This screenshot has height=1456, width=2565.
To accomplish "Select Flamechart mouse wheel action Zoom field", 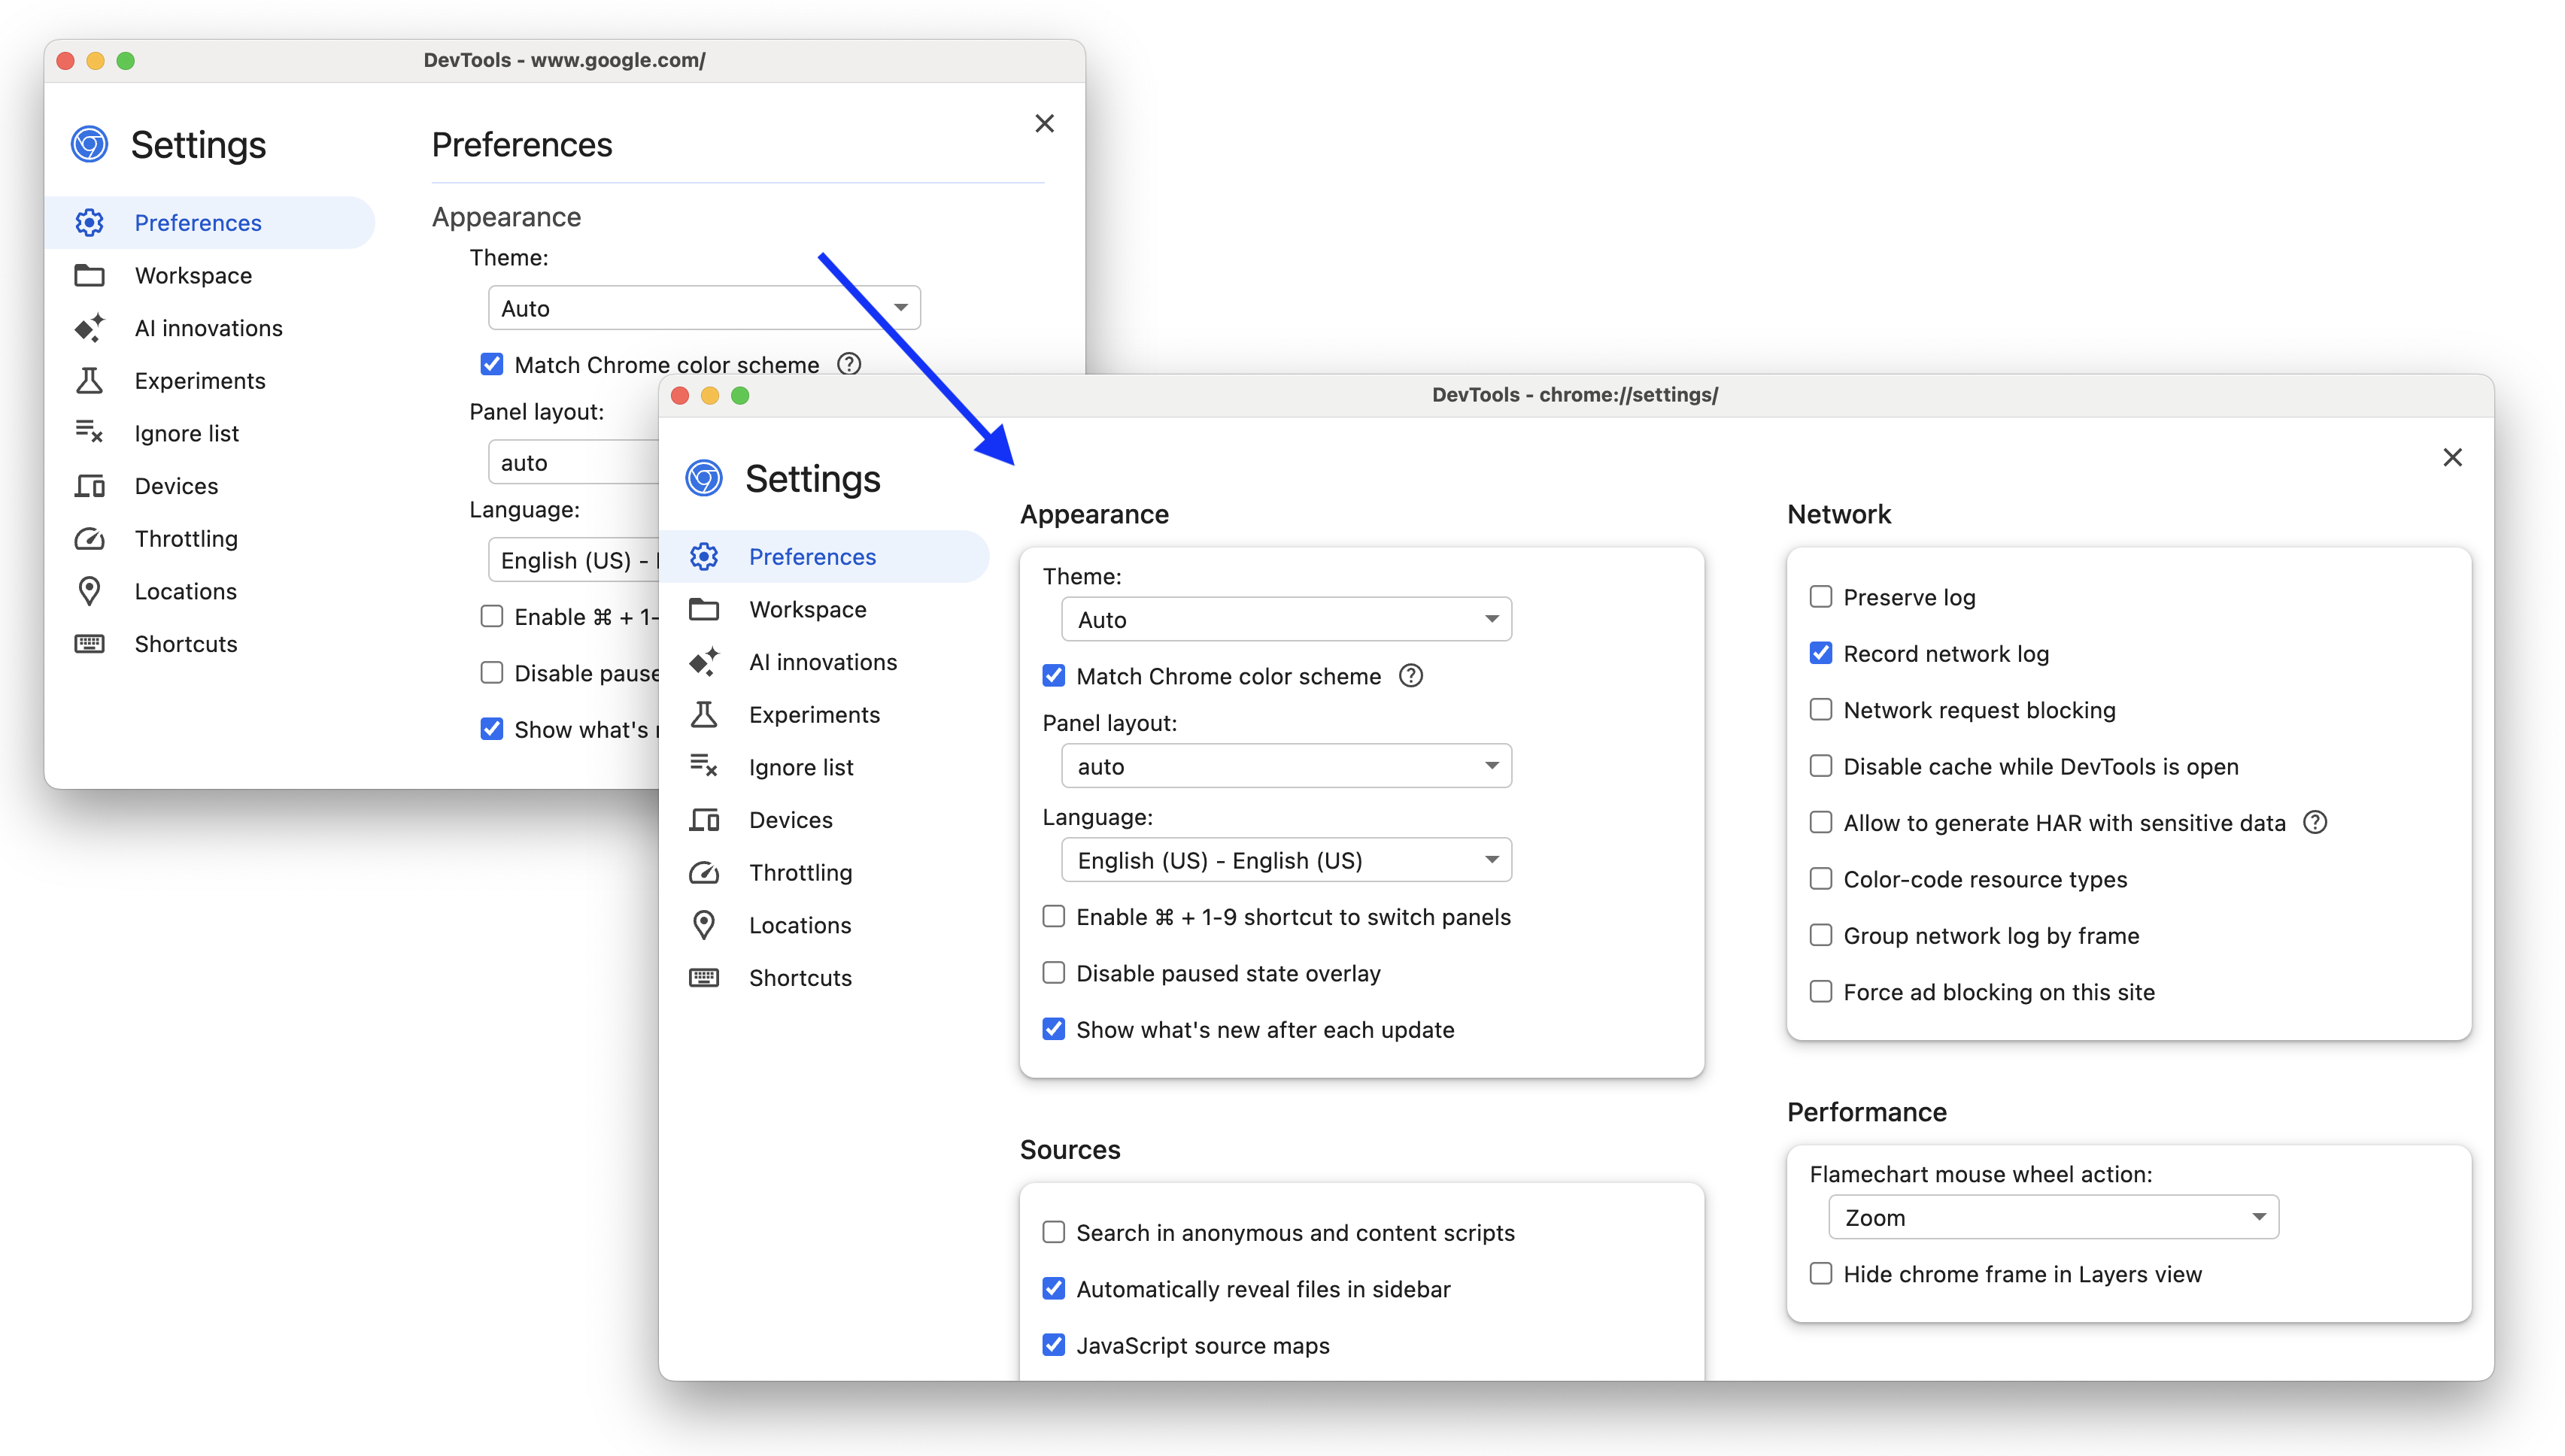I will 2049,1217.
